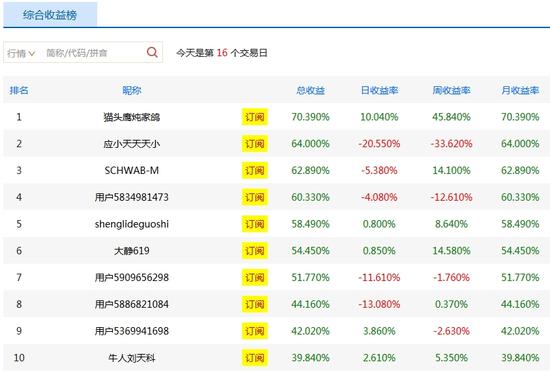
Task: Click daily return value 10.040%
Action: point(379,117)
